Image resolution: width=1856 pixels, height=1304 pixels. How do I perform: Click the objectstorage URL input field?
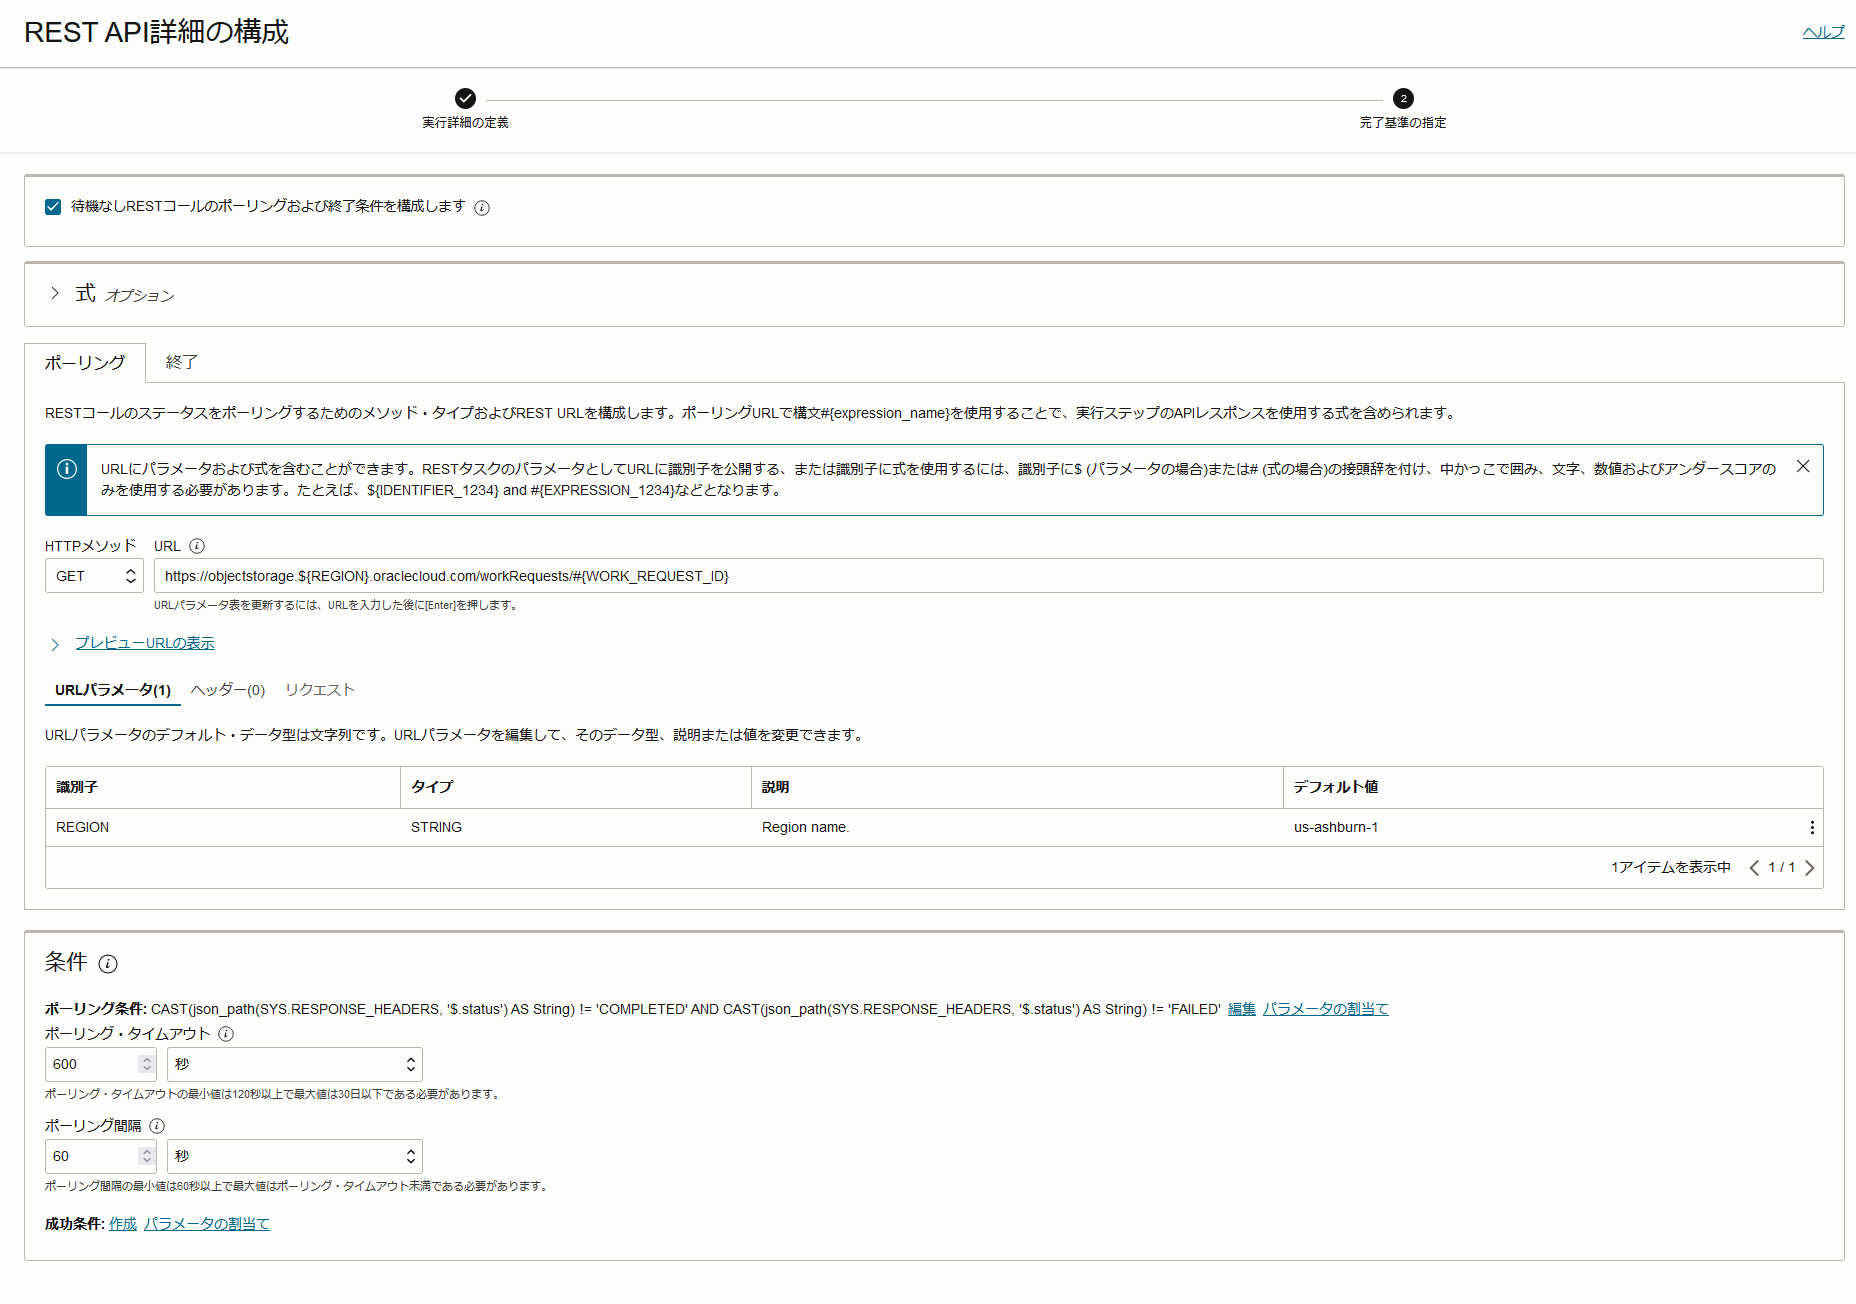[x=988, y=576]
